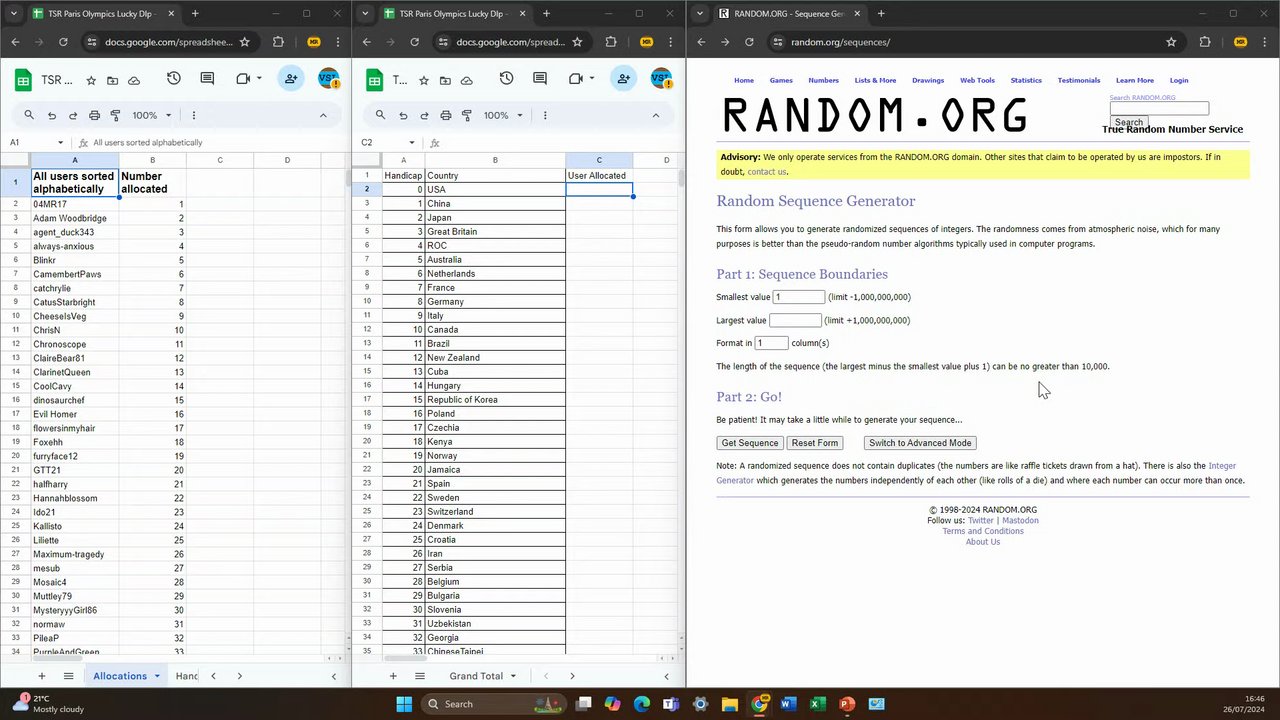The height and width of the screenshot is (720, 1280).
Task: Open Excel from the Windows taskbar
Action: pos(817,704)
